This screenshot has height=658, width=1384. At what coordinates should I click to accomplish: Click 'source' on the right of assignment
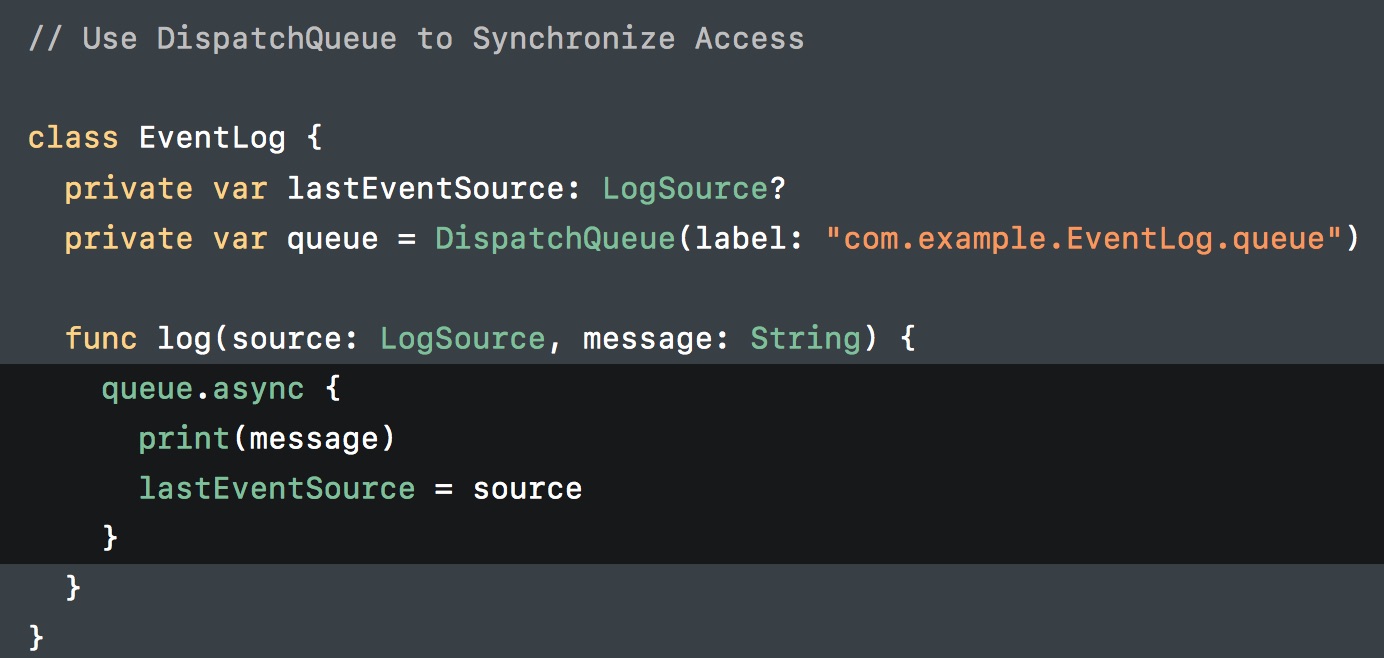527,489
